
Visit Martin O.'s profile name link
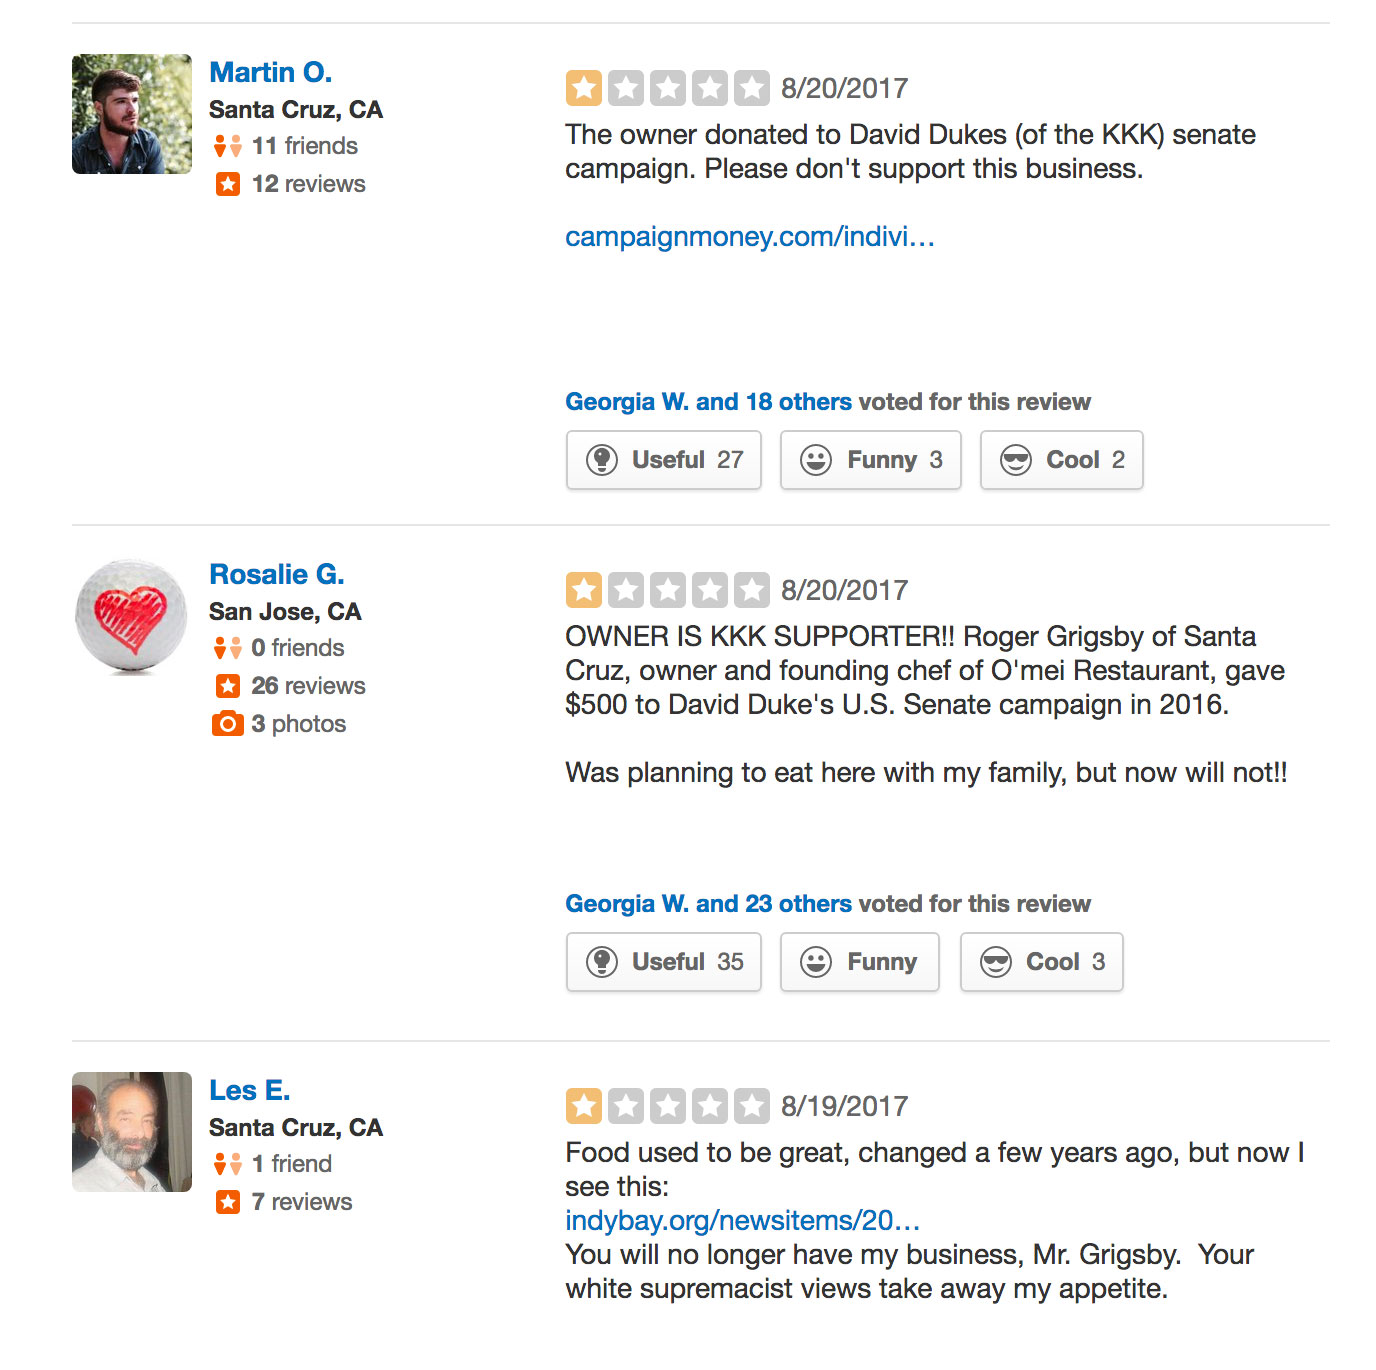[270, 72]
